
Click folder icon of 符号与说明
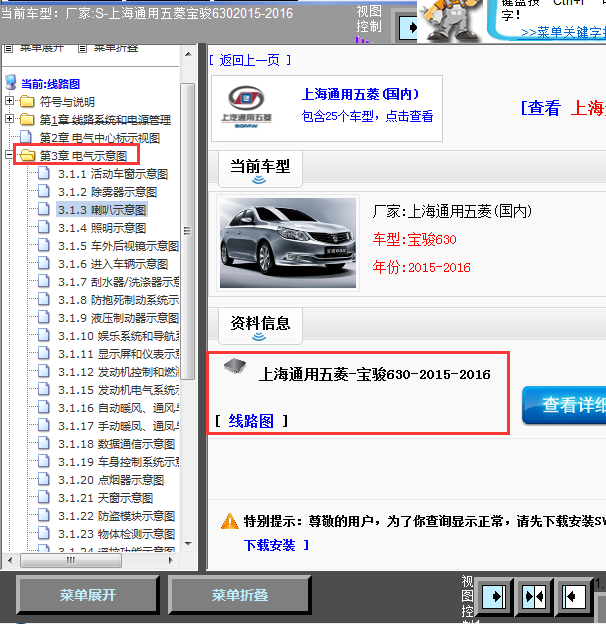click(x=27, y=101)
